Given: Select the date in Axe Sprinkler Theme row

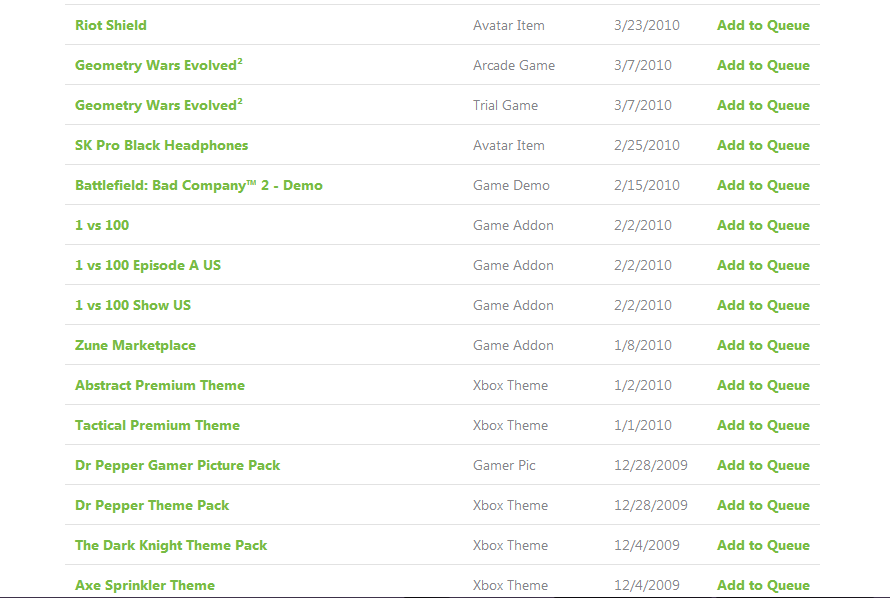Looking at the screenshot, I should point(646,586).
